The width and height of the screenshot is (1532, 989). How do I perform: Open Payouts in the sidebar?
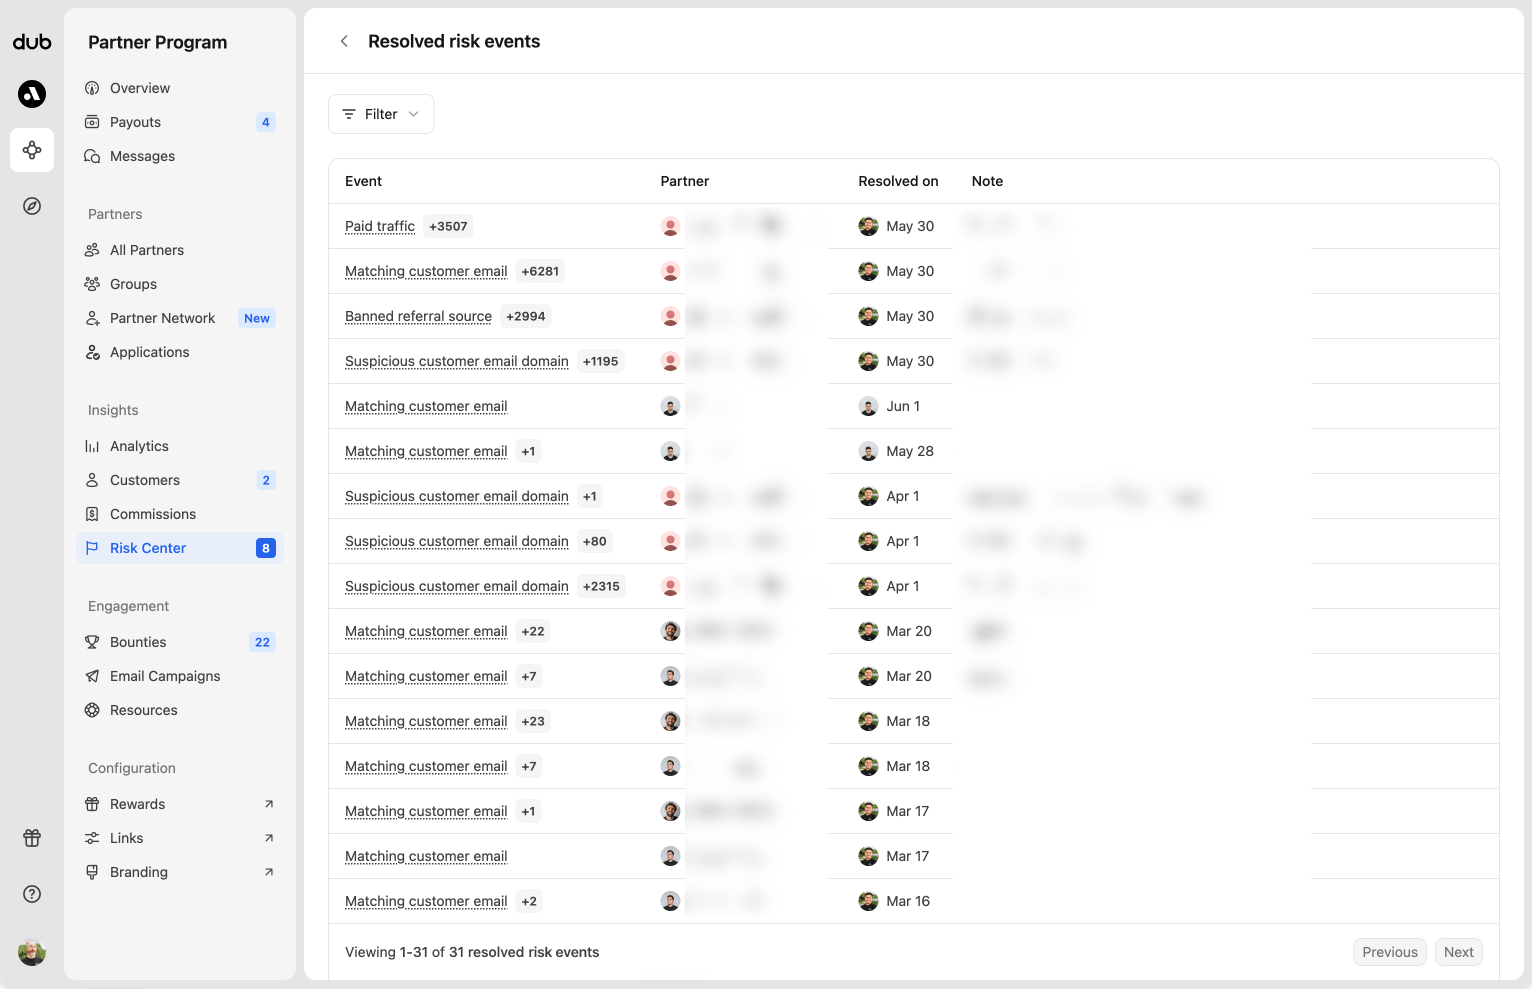click(x=180, y=122)
